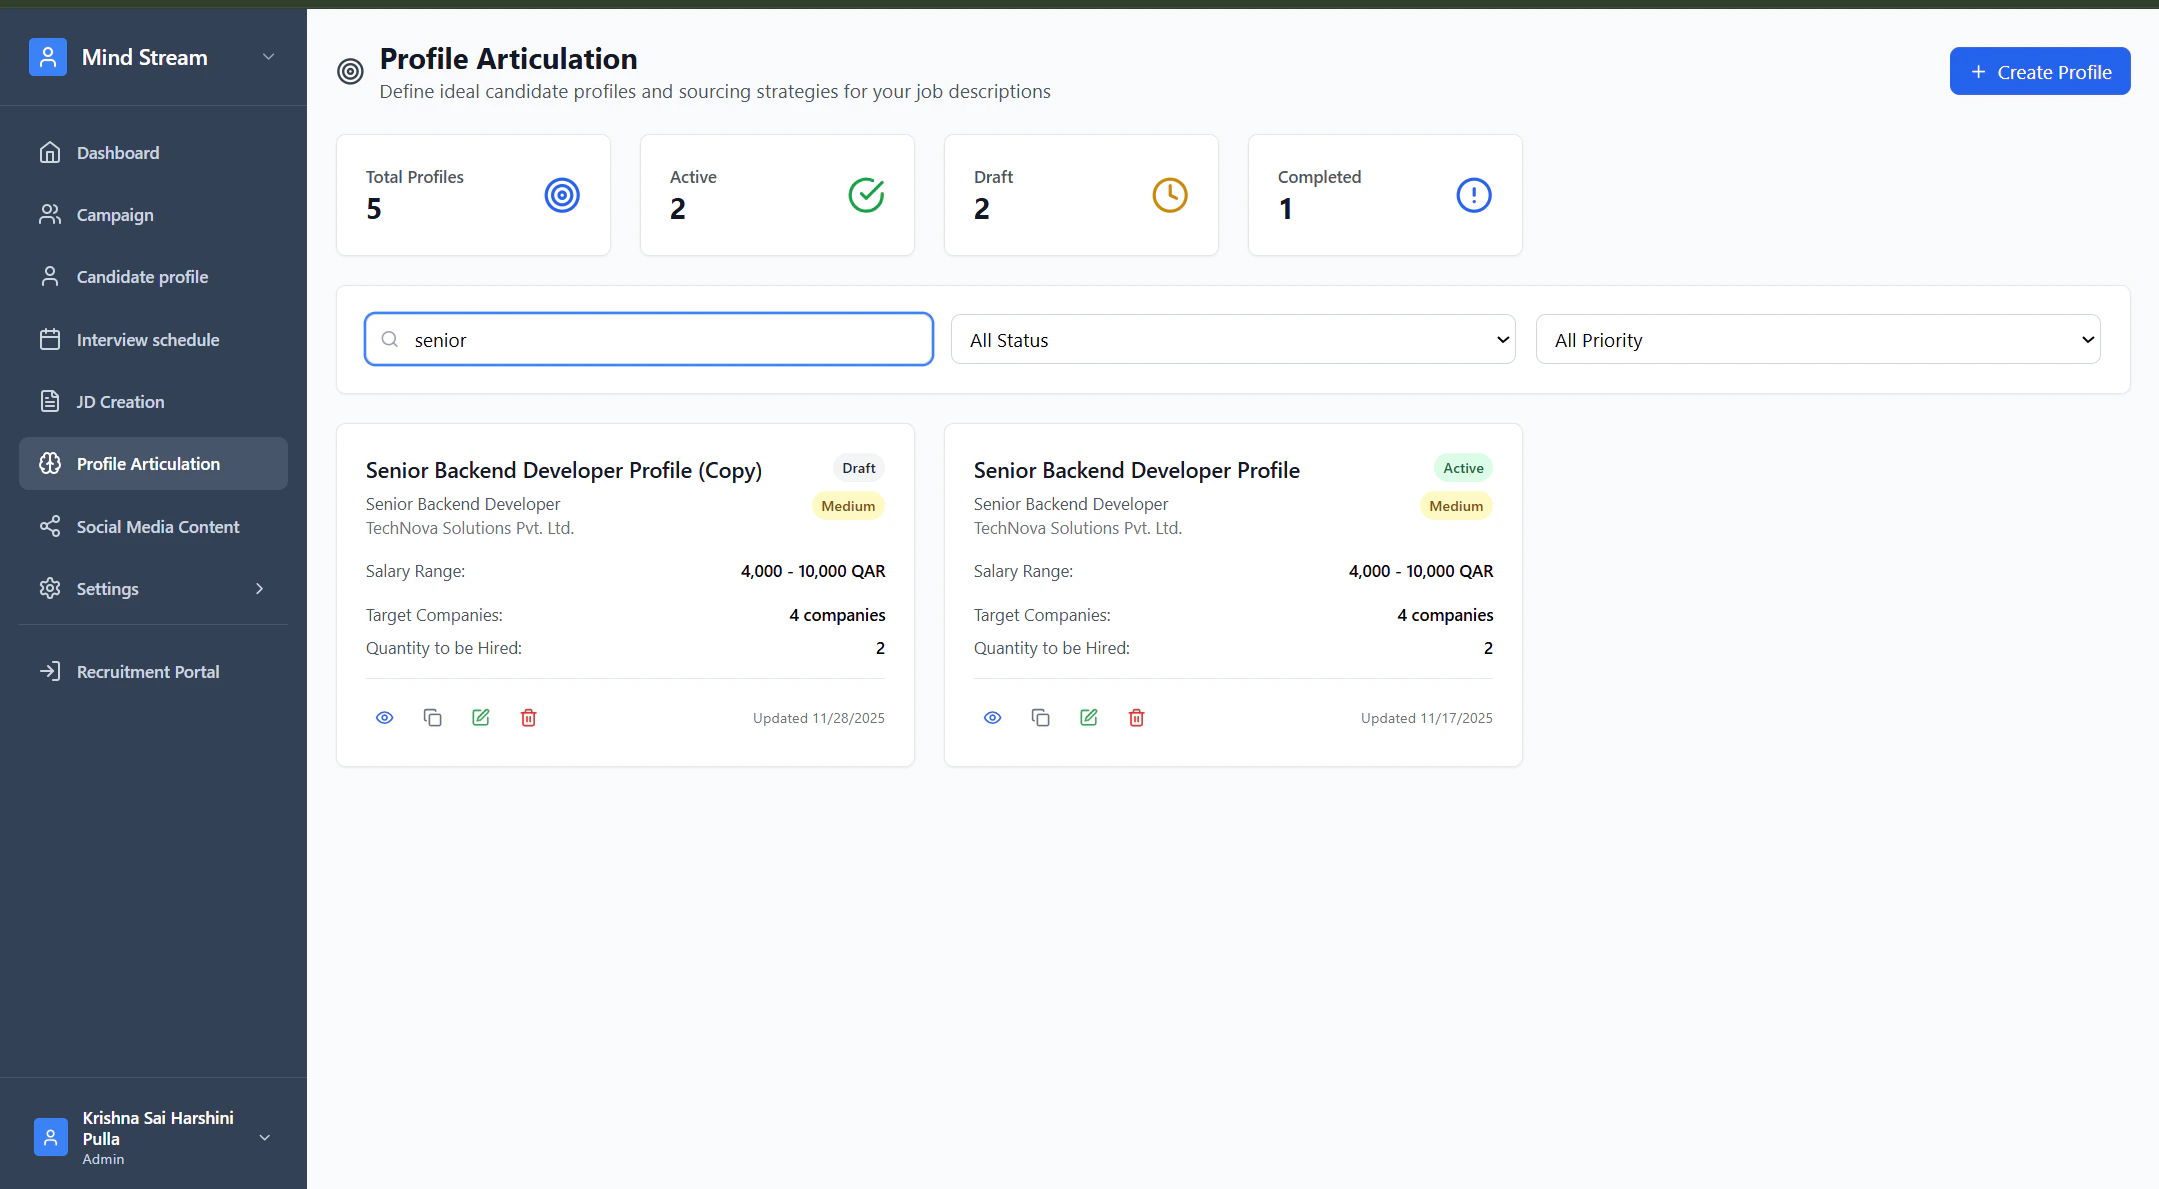Click delete icon on Senior Backend Developer Profile (Copy)

point(528,718)
